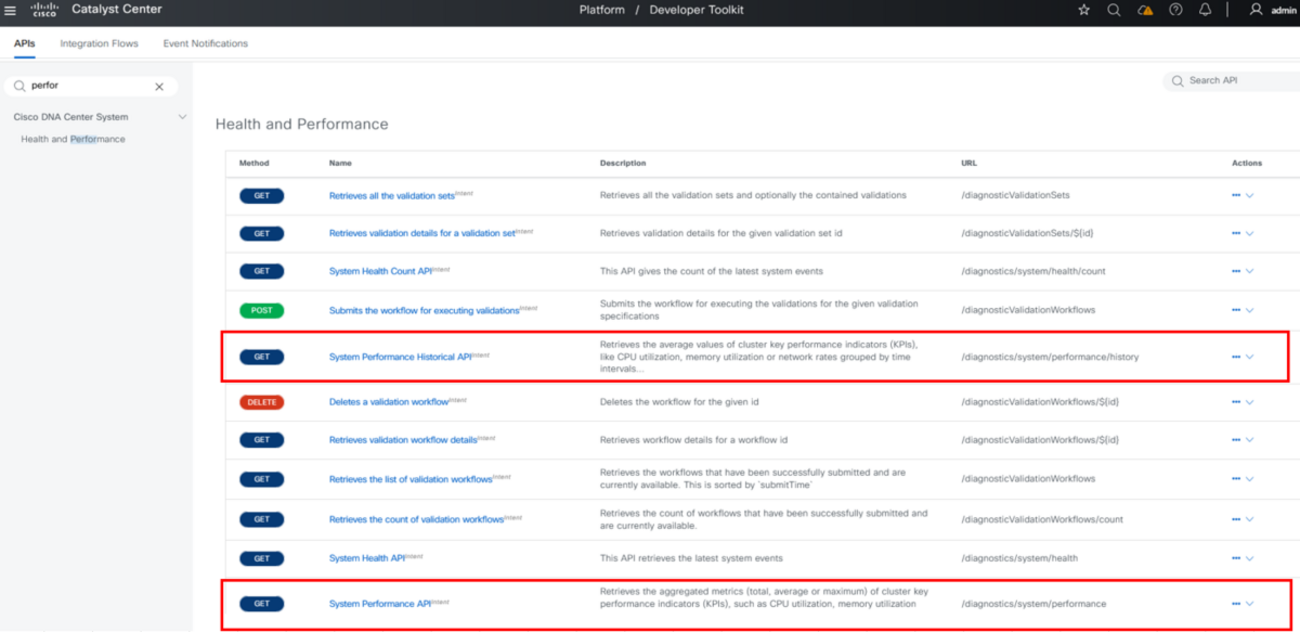Collapse the Cisco DNA Center System group
The image size is (1300, 632).
[182, 117]
